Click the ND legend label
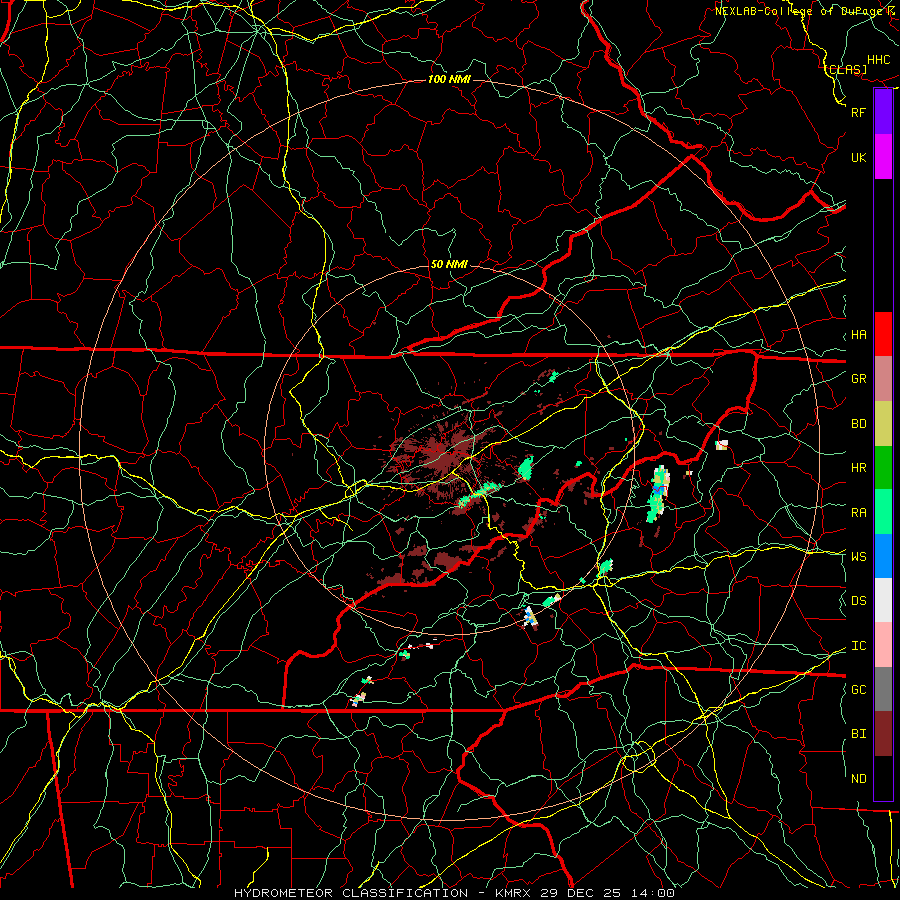 pyautogui.click(x=859, y=779)
